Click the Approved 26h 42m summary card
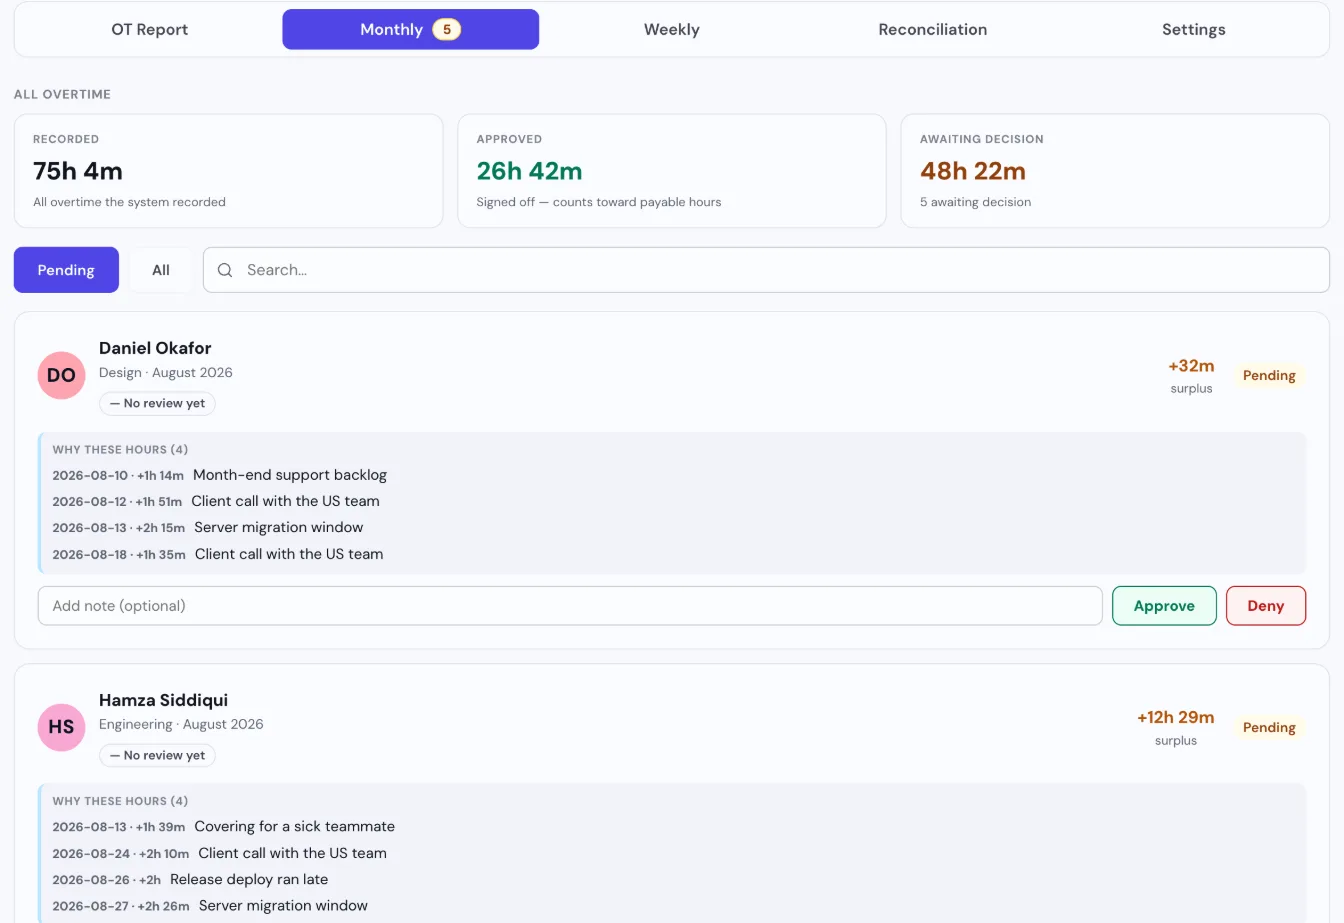 click(672, 171)
